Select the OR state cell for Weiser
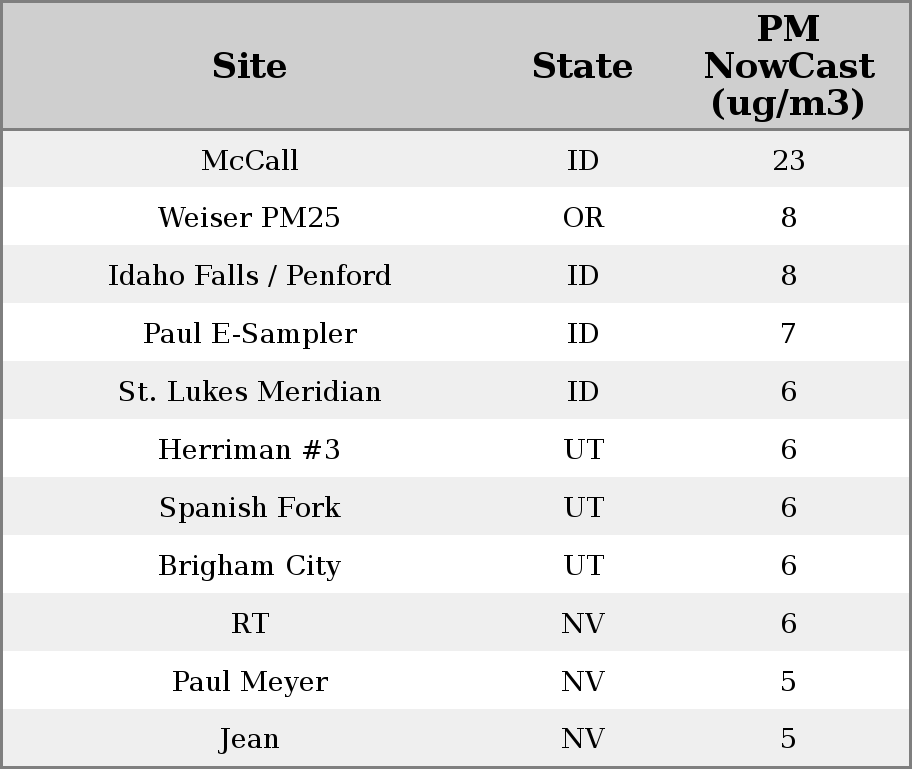 tap(583, 218)
